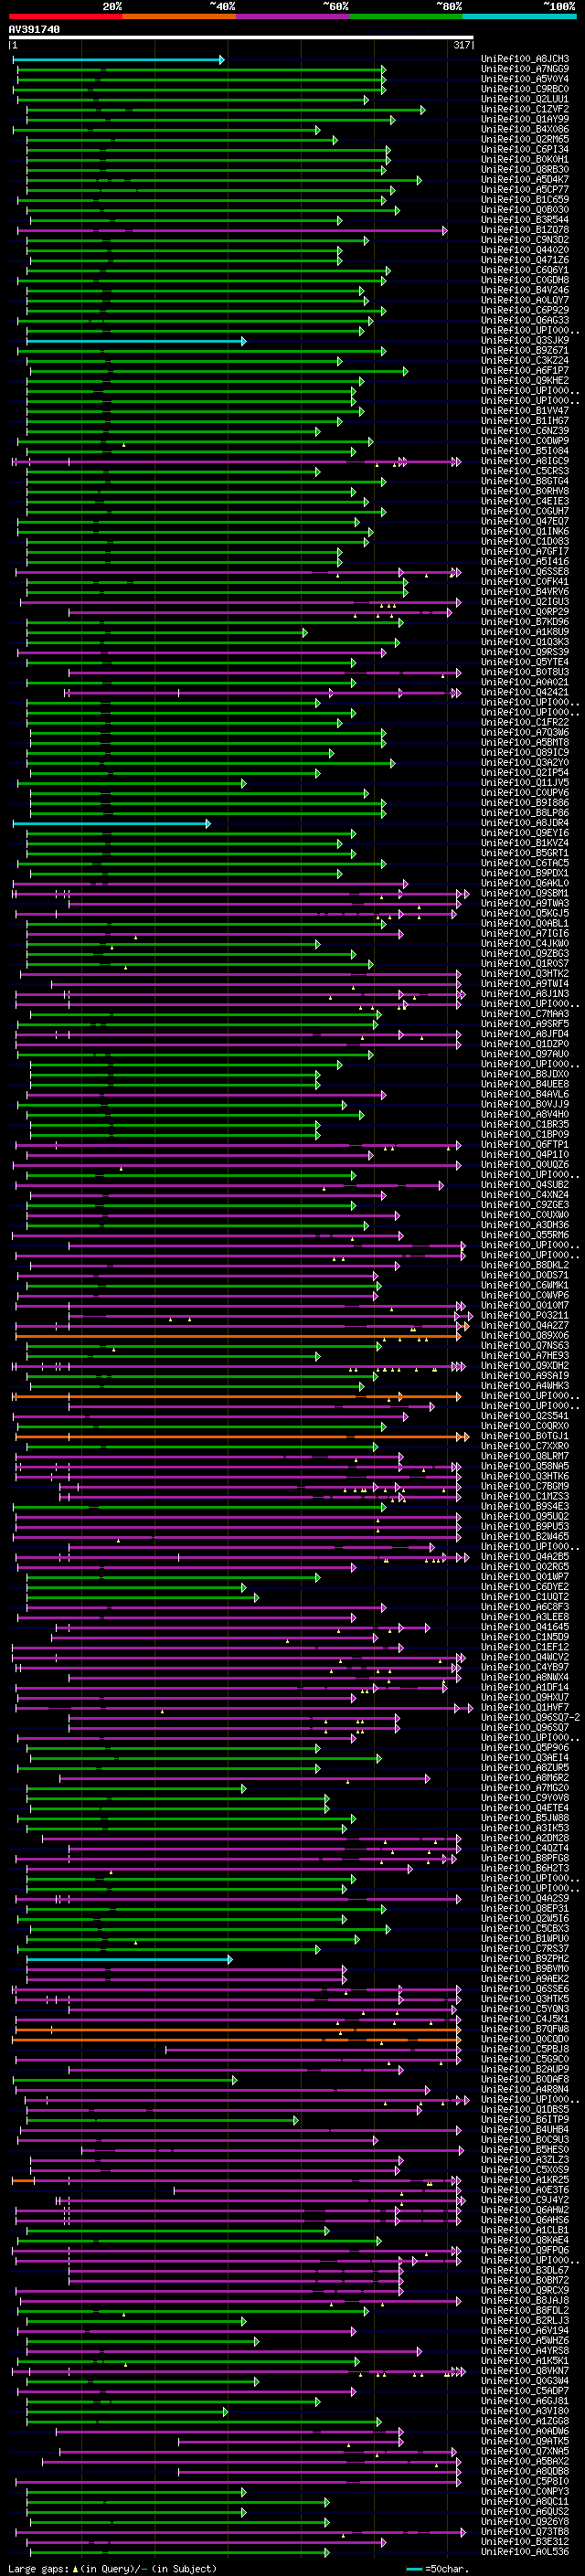Click UniRef100_C1EF12 label
585x2576 pixels.
525,1647
